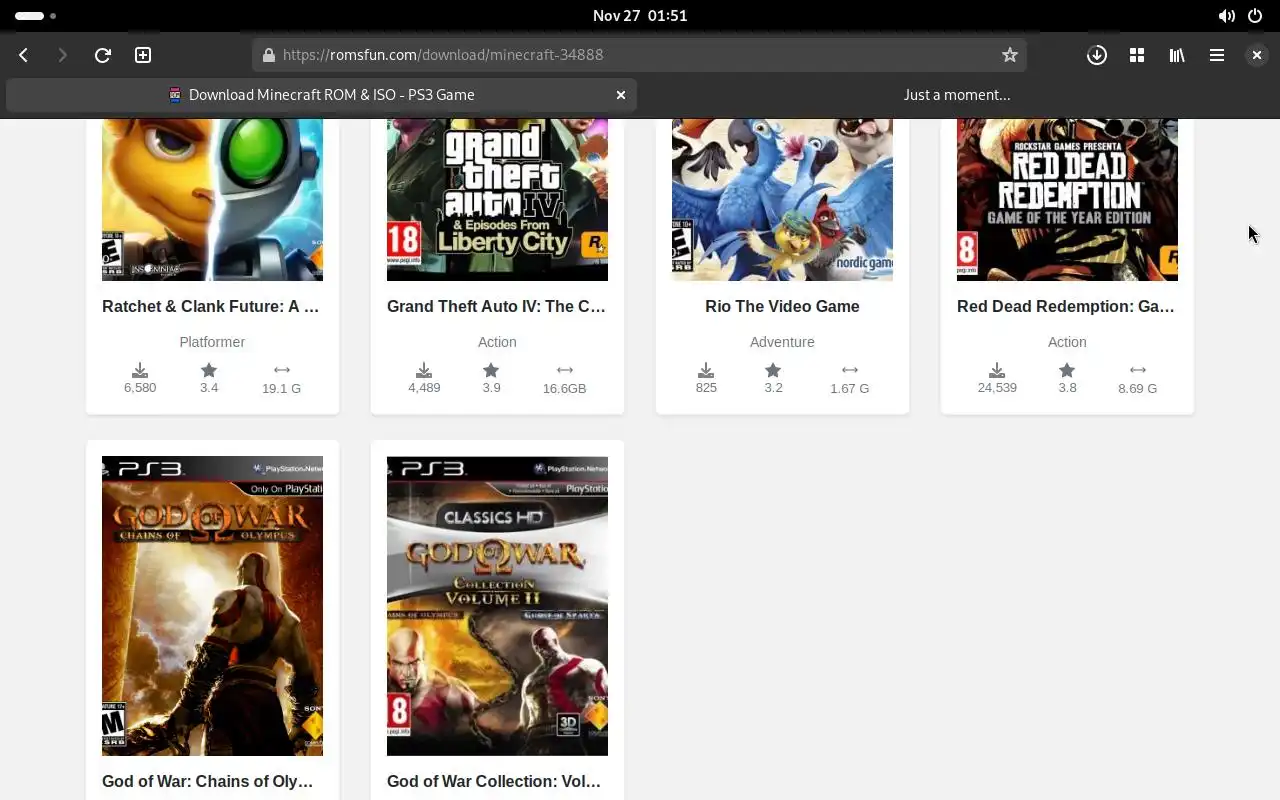
Task: Click the lock icon in address bar
Action: [268, 55]
